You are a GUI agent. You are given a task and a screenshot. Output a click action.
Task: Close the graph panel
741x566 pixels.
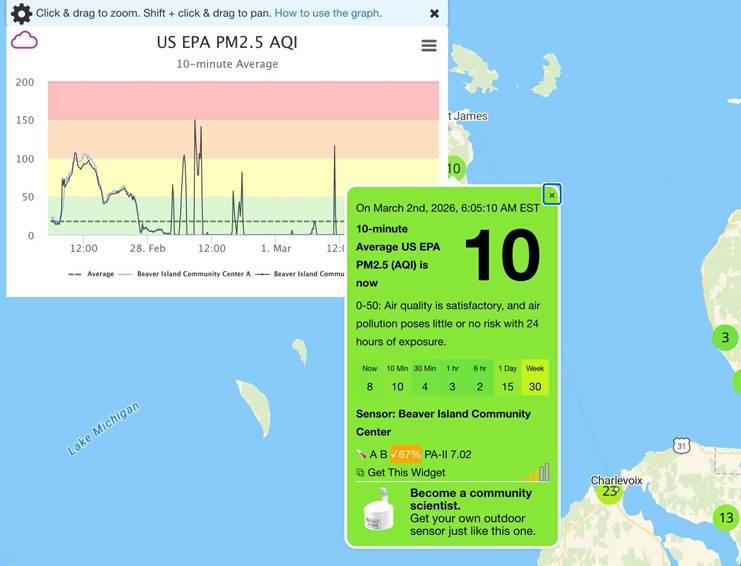click(x=434, y=13)
